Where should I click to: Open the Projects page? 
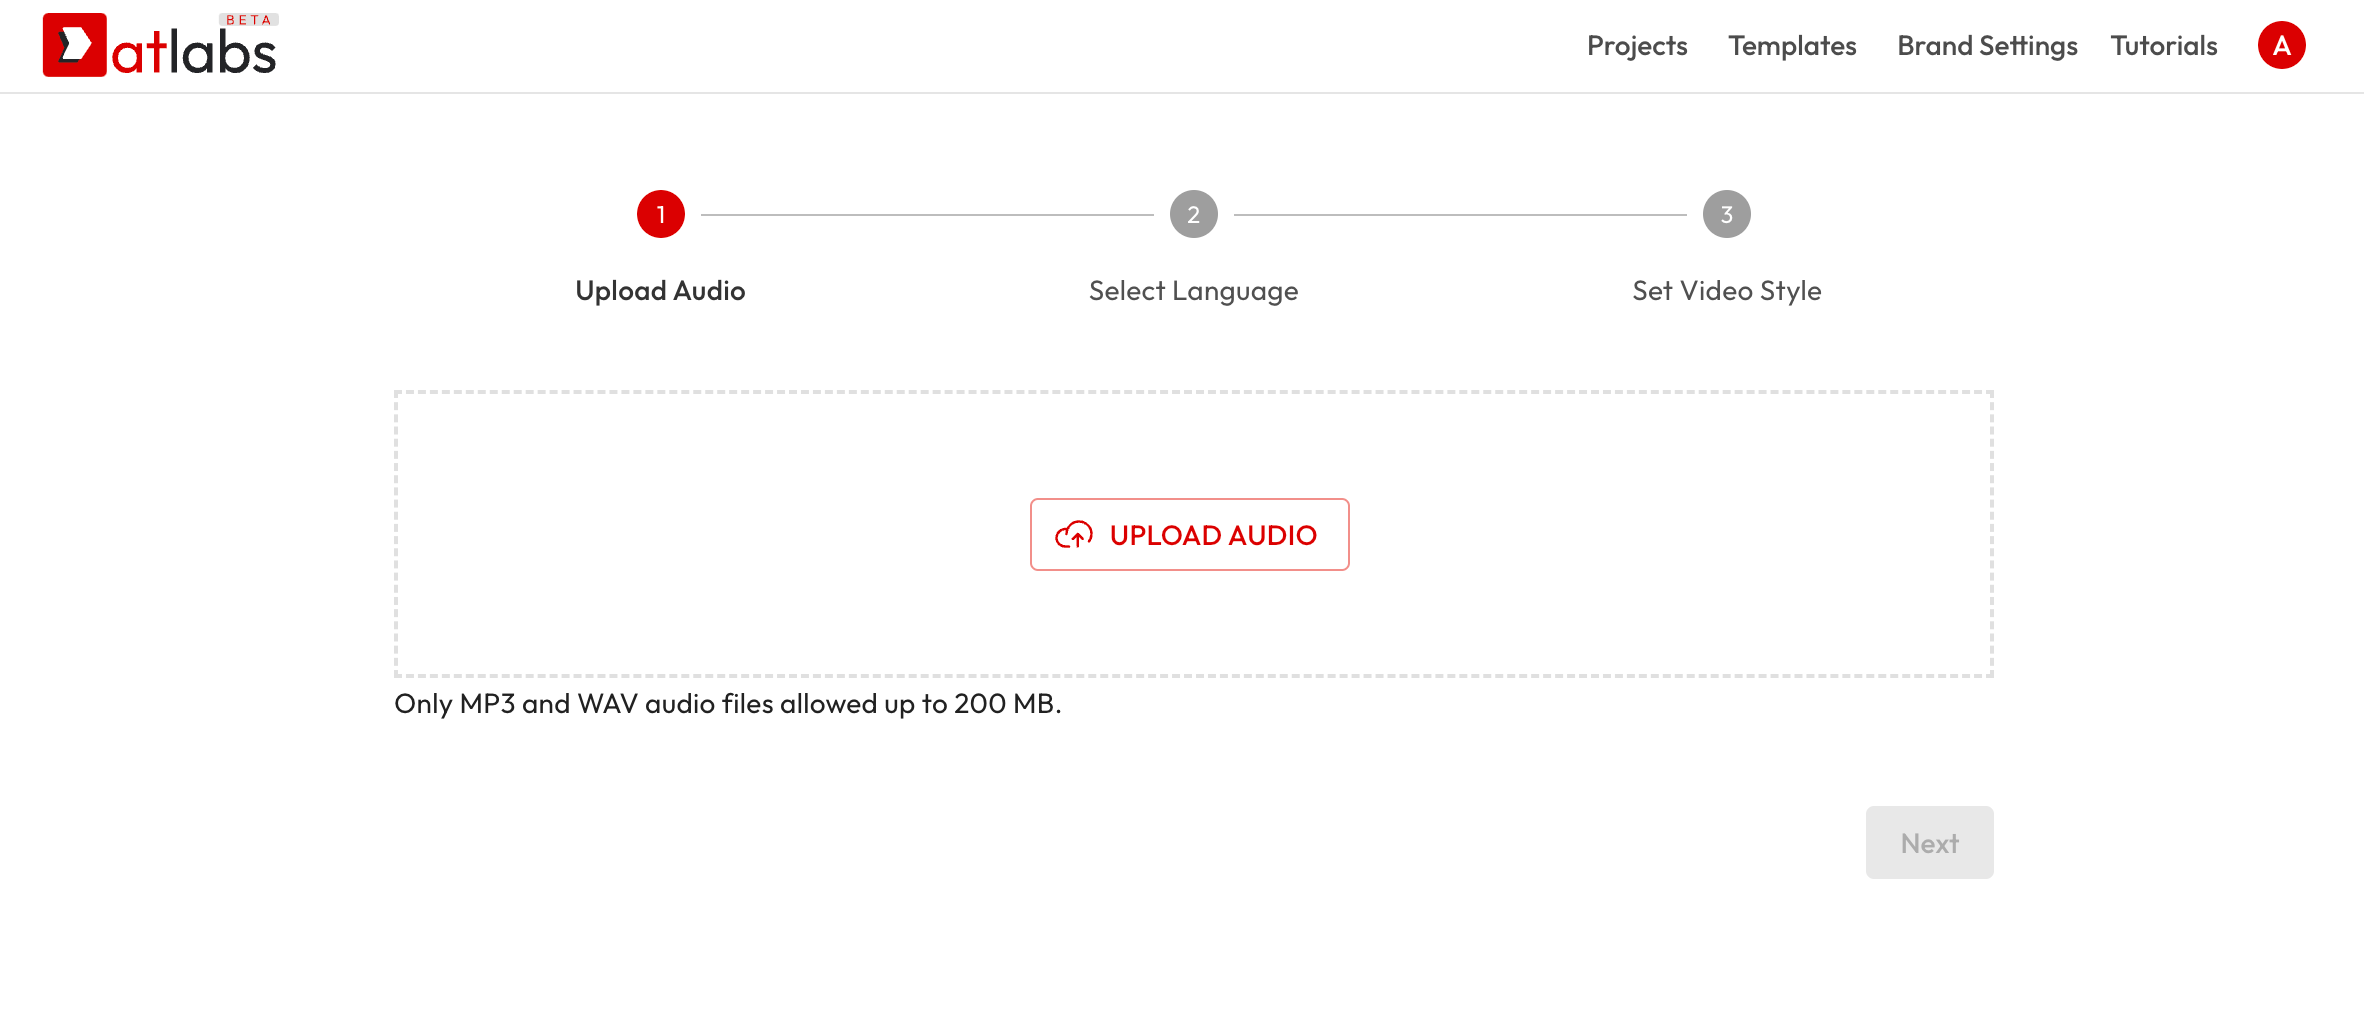(x=1637, y=46)
